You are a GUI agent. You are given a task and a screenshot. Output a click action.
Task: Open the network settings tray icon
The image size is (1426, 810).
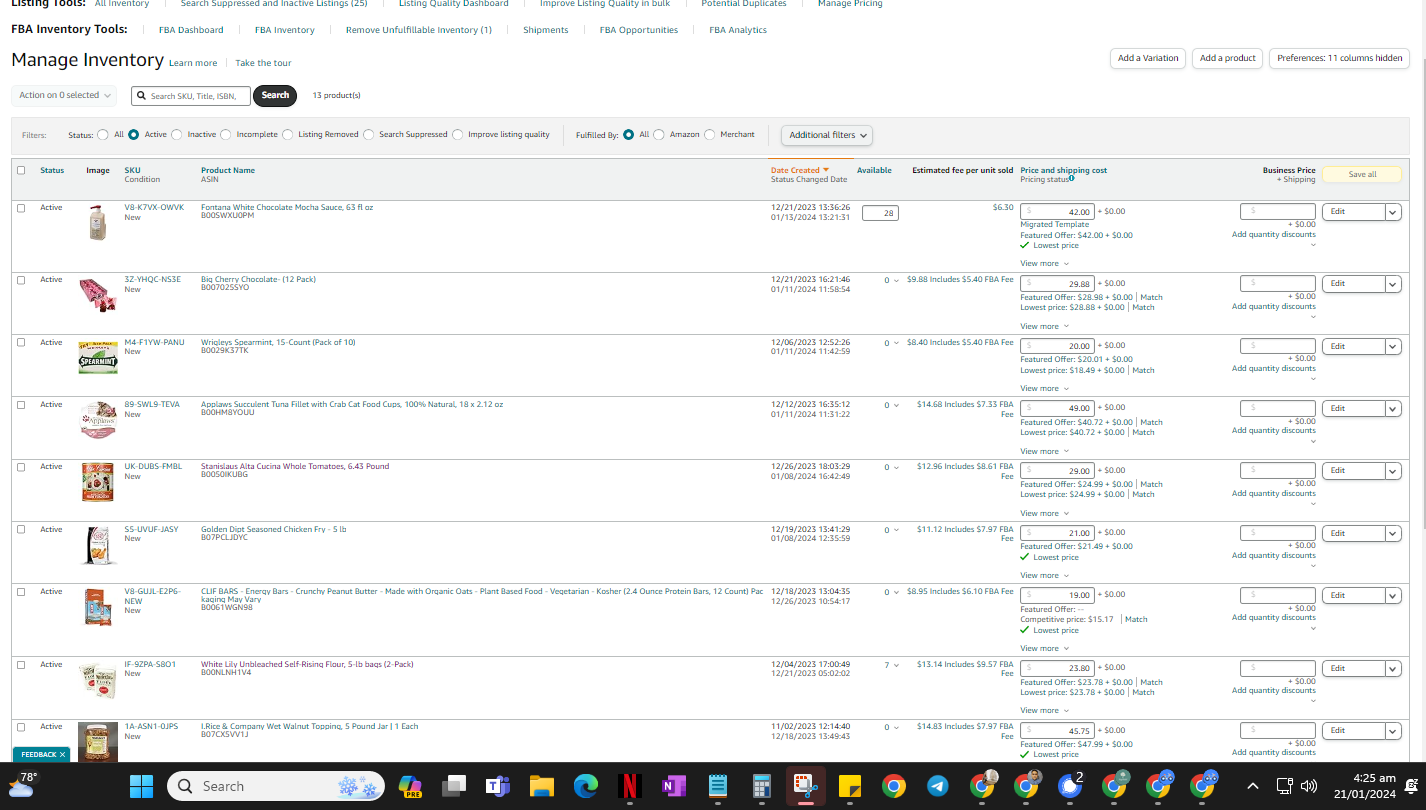tap(1285, 786)
